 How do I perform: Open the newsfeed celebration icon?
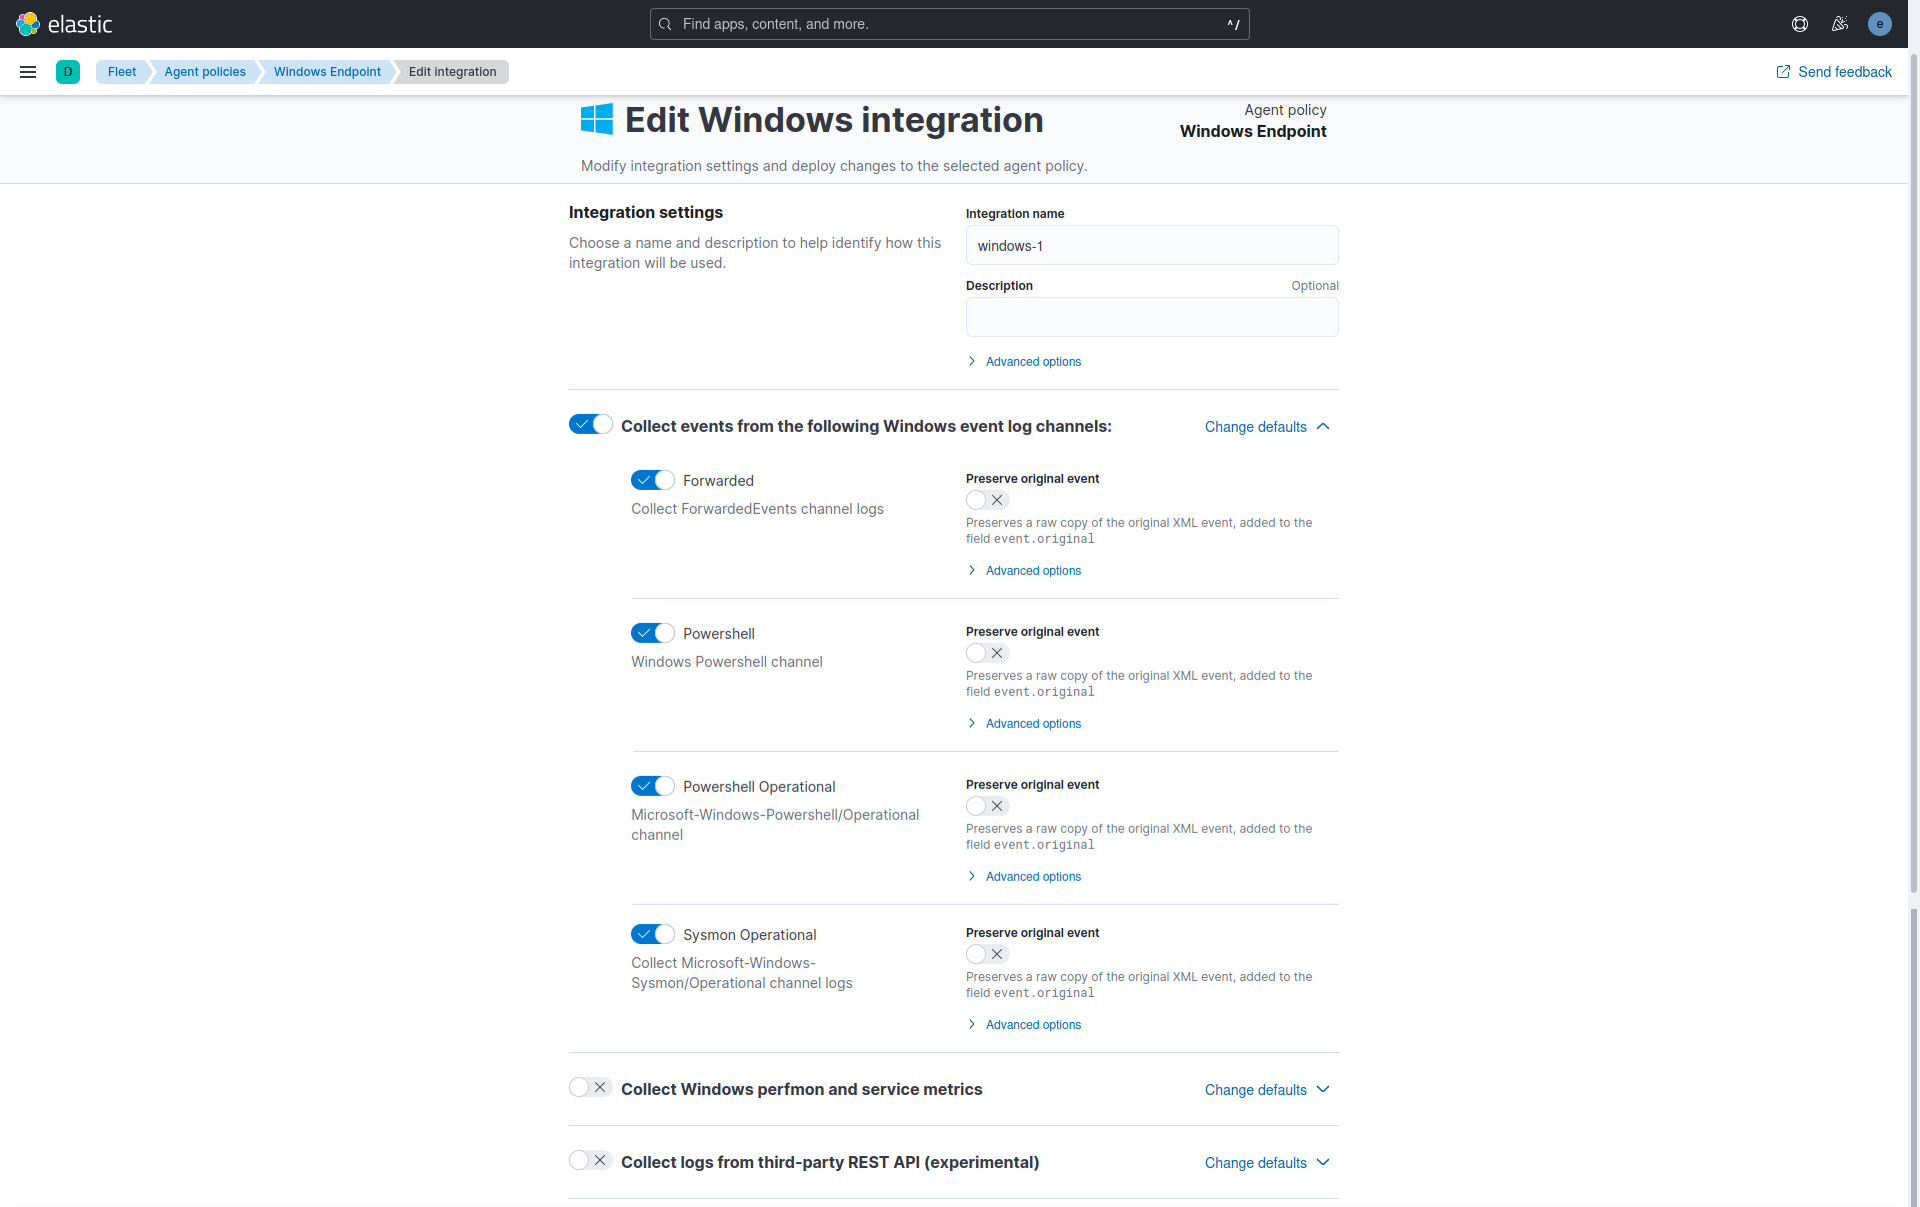click(1840, 24)
